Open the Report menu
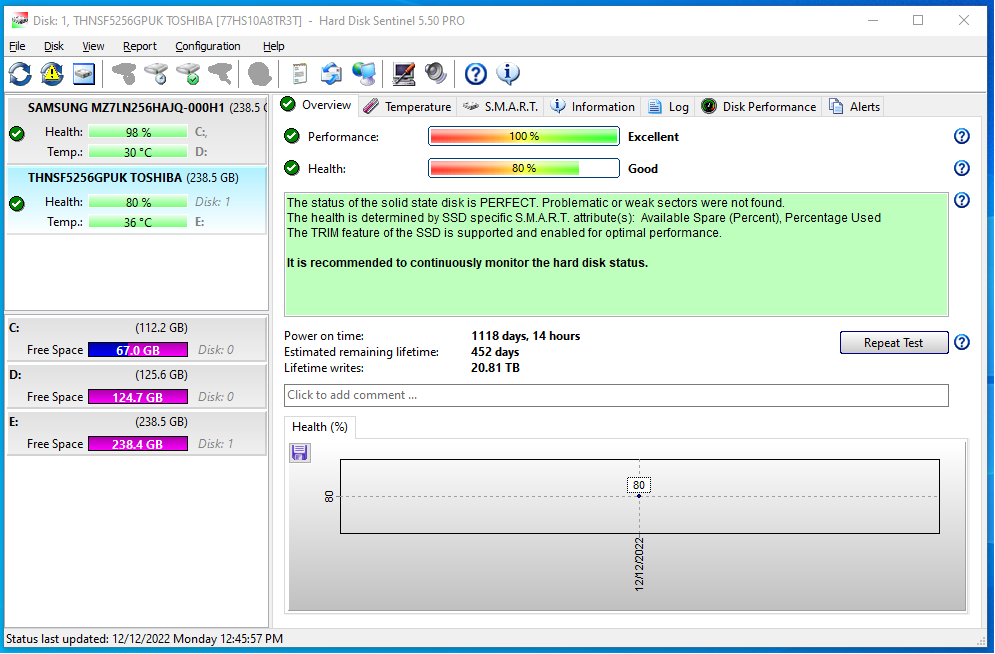 [x=140, y=46]
